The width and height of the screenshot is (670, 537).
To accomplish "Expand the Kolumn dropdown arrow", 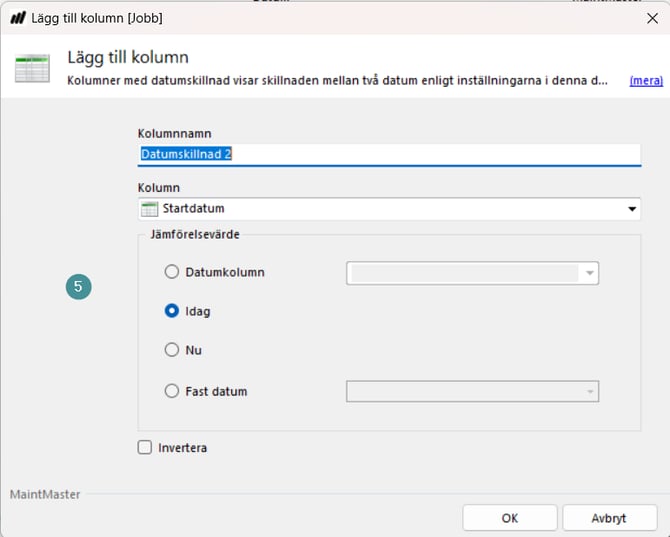I will pyautogui.click(x=632, y=209).
